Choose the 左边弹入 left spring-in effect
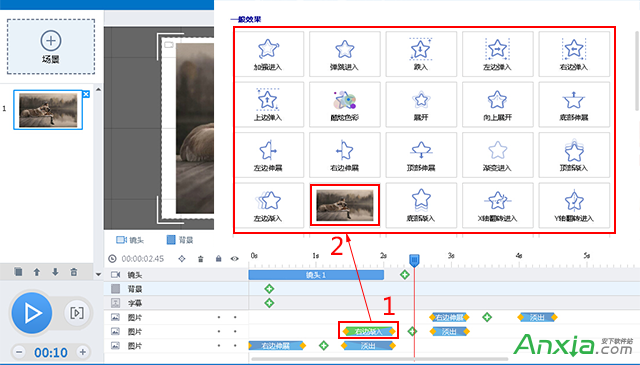This screenshot has width=640, height=365. click(x=498, y=54)
